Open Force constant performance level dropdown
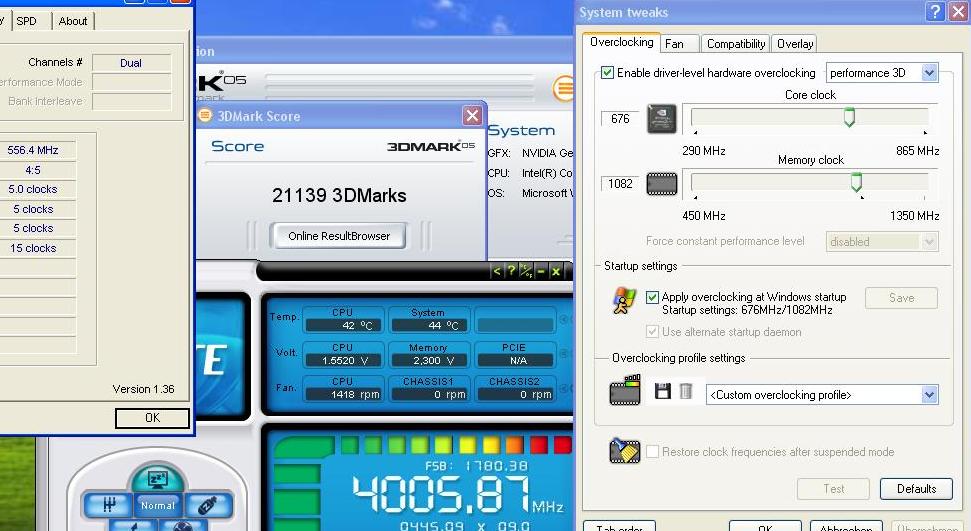Image resolution: width=971 pixels, height=531 pixels. coord(882,242)
